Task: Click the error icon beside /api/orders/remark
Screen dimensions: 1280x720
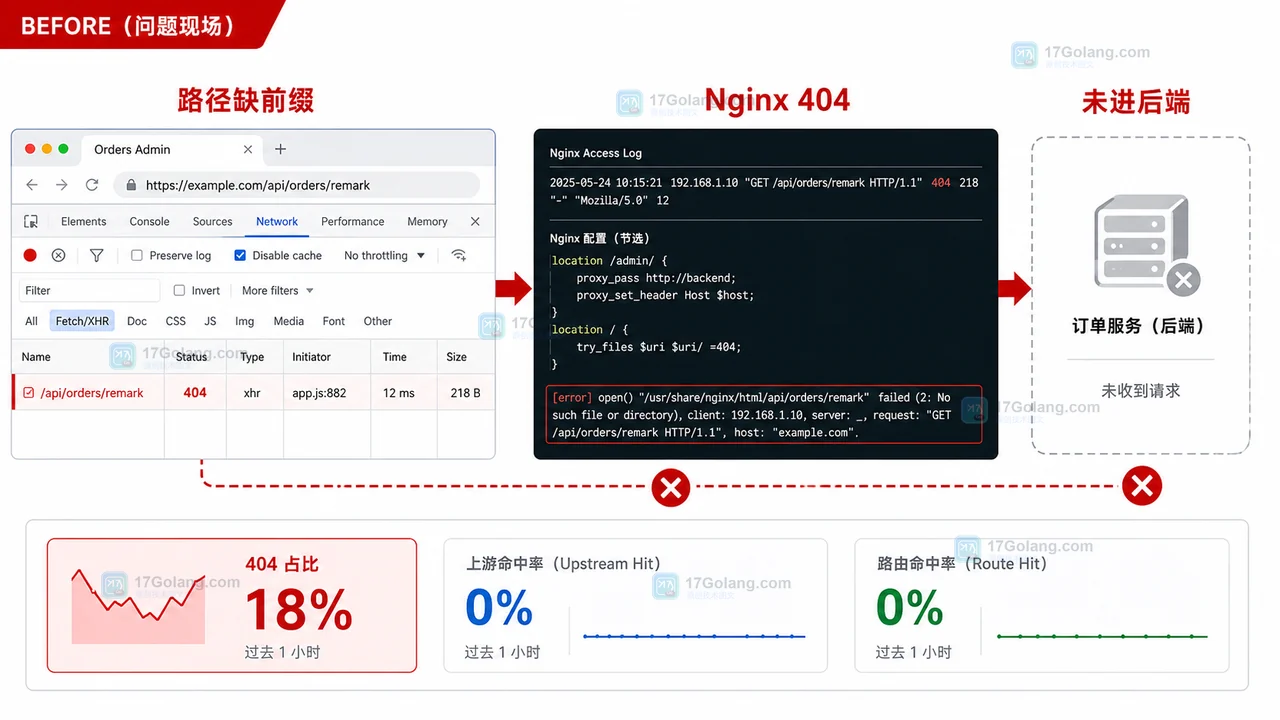Action: click(28, 393)
